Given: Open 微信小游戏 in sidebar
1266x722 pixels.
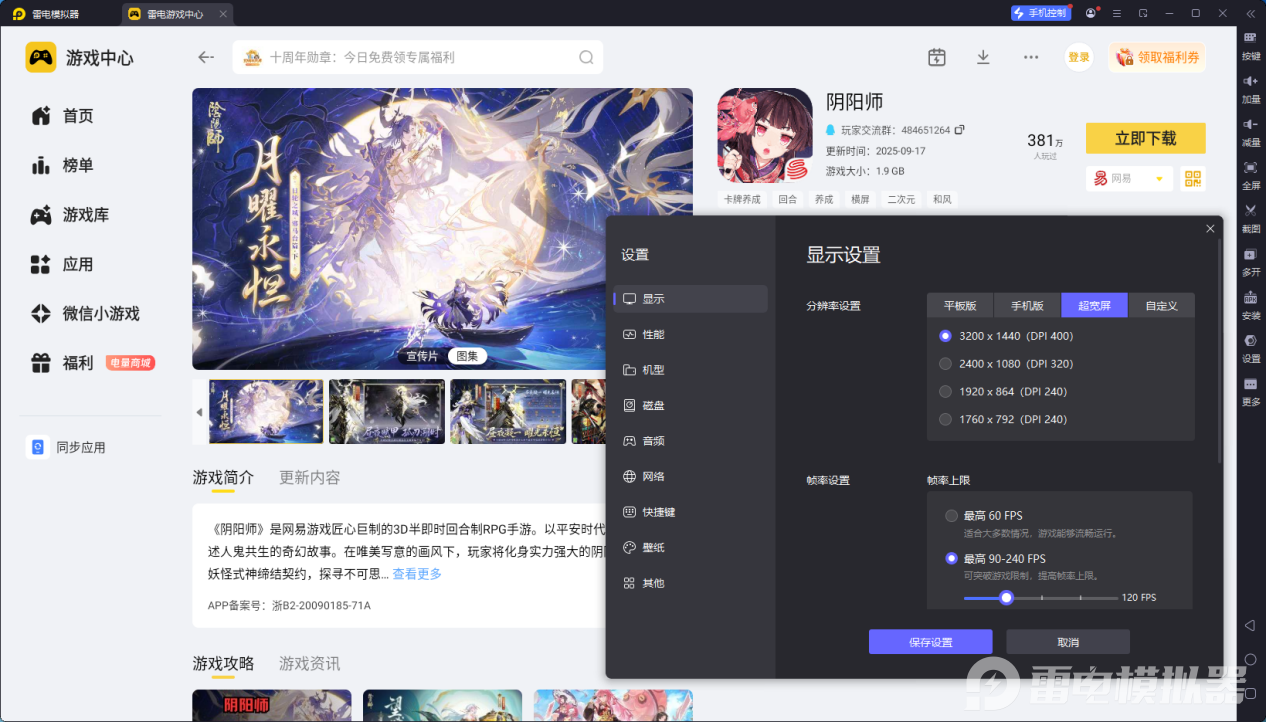Looking at the screenshot, I should (x=100, y=314).
